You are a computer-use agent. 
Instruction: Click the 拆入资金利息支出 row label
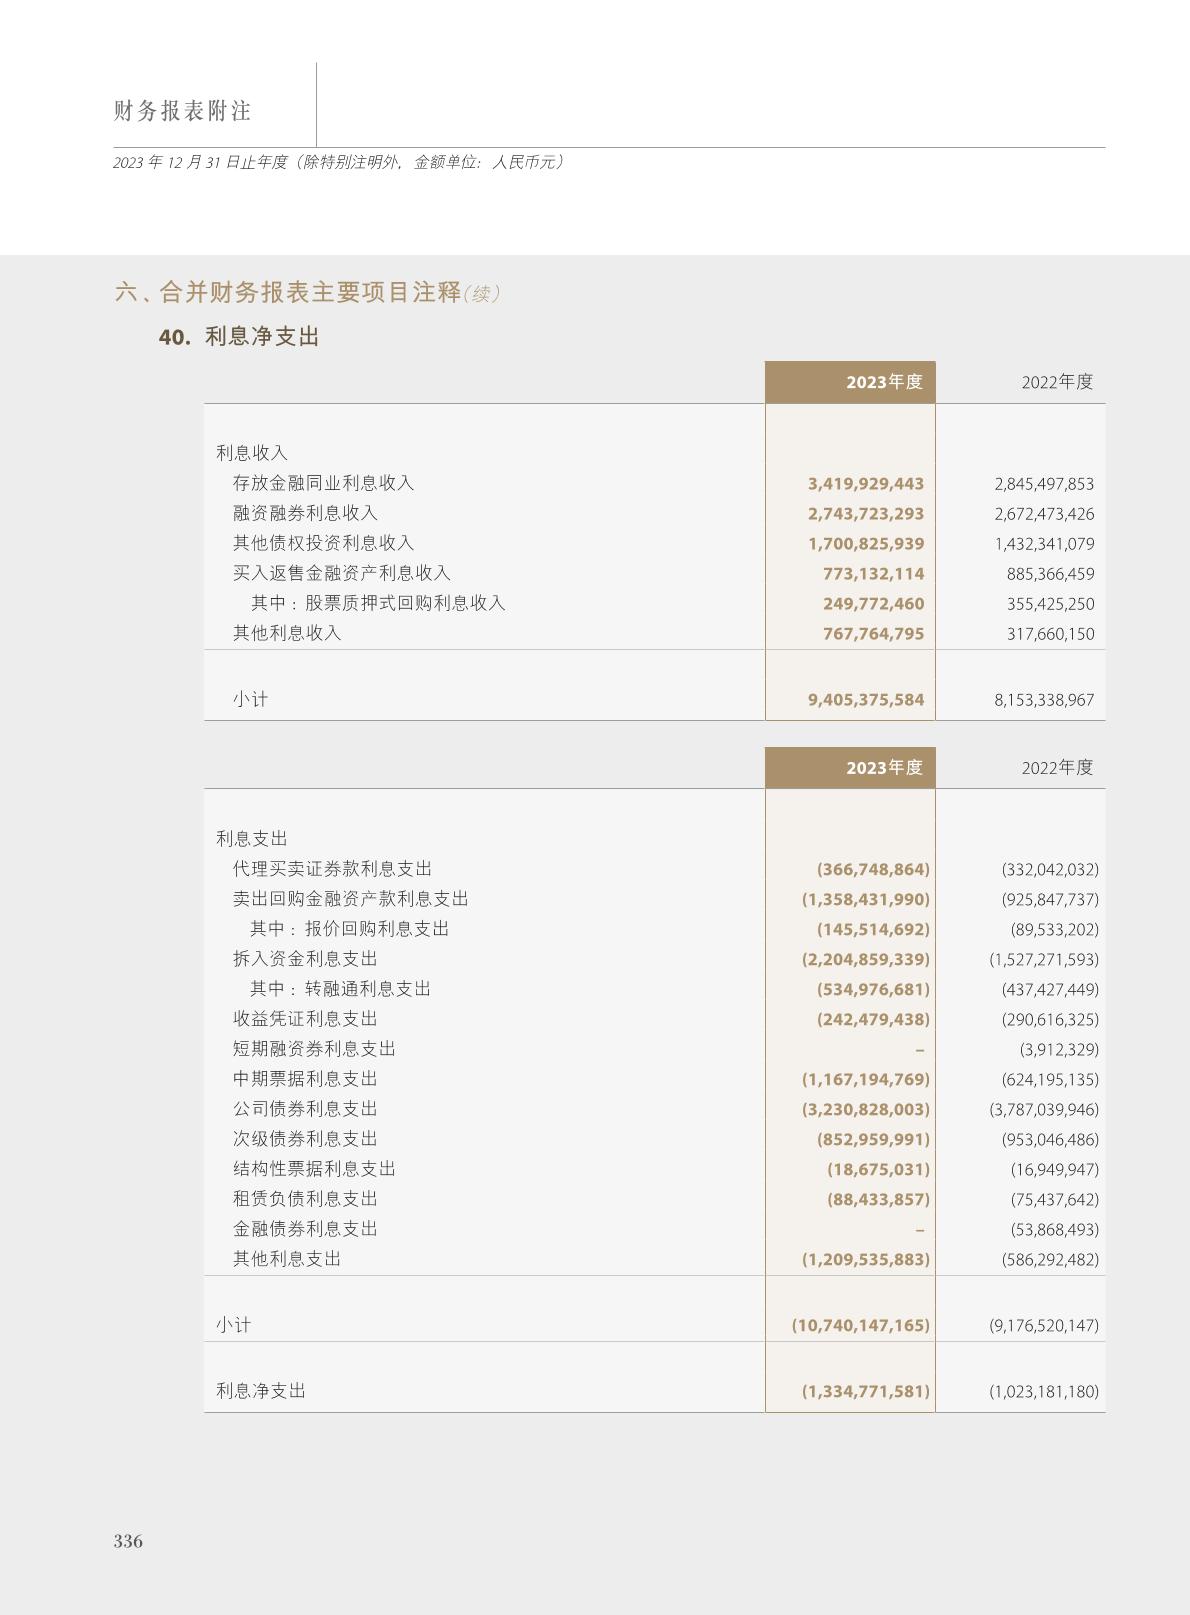[305, 959]
